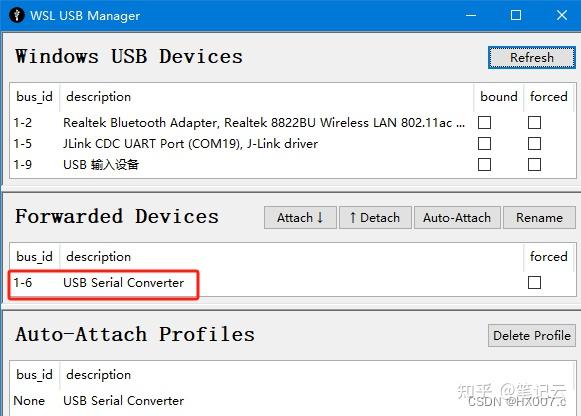This screenshot has width=581, height=416.
Task: Toggle forced for forwarded USB Serial Converter
Action: coord(534,283)
